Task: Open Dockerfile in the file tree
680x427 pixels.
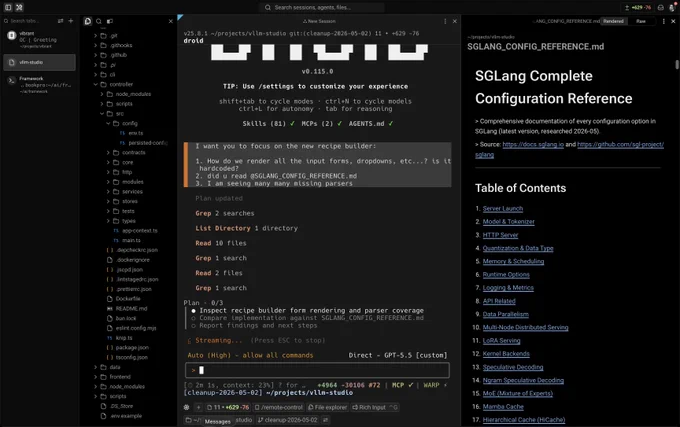Action: (x=128, y=299)
